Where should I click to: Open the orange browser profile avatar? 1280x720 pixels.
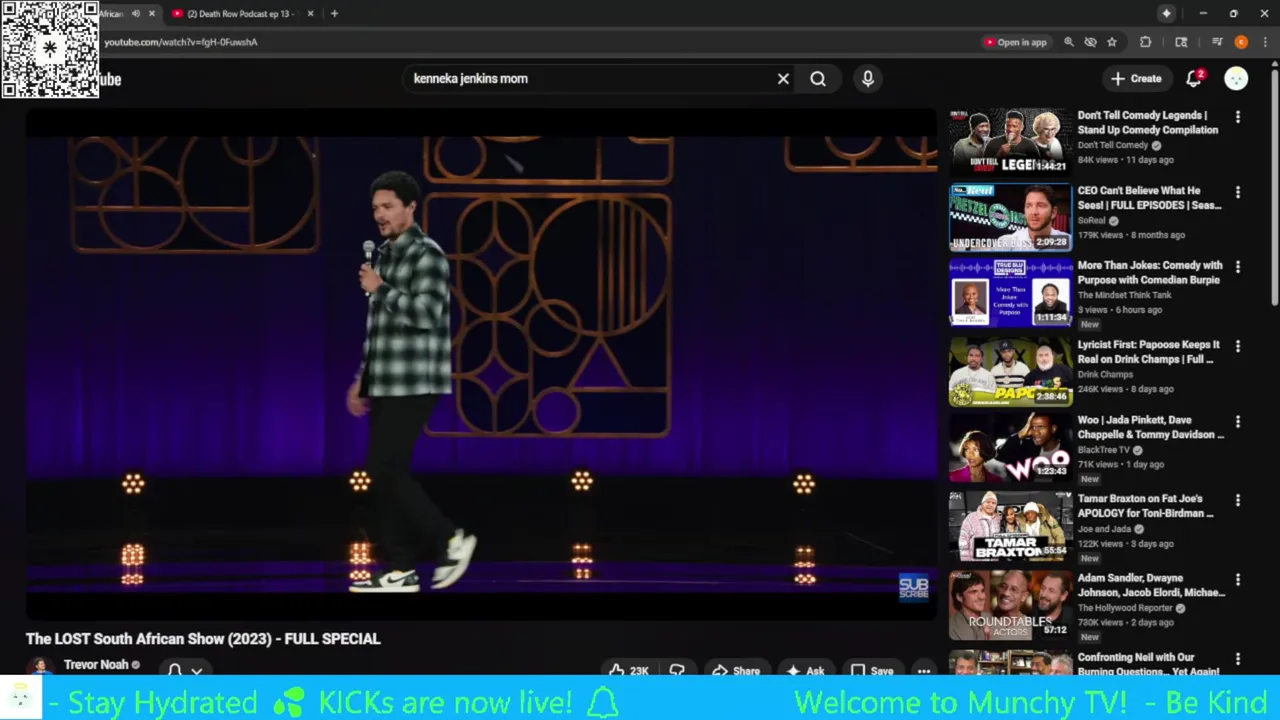tap(1241, 42)
